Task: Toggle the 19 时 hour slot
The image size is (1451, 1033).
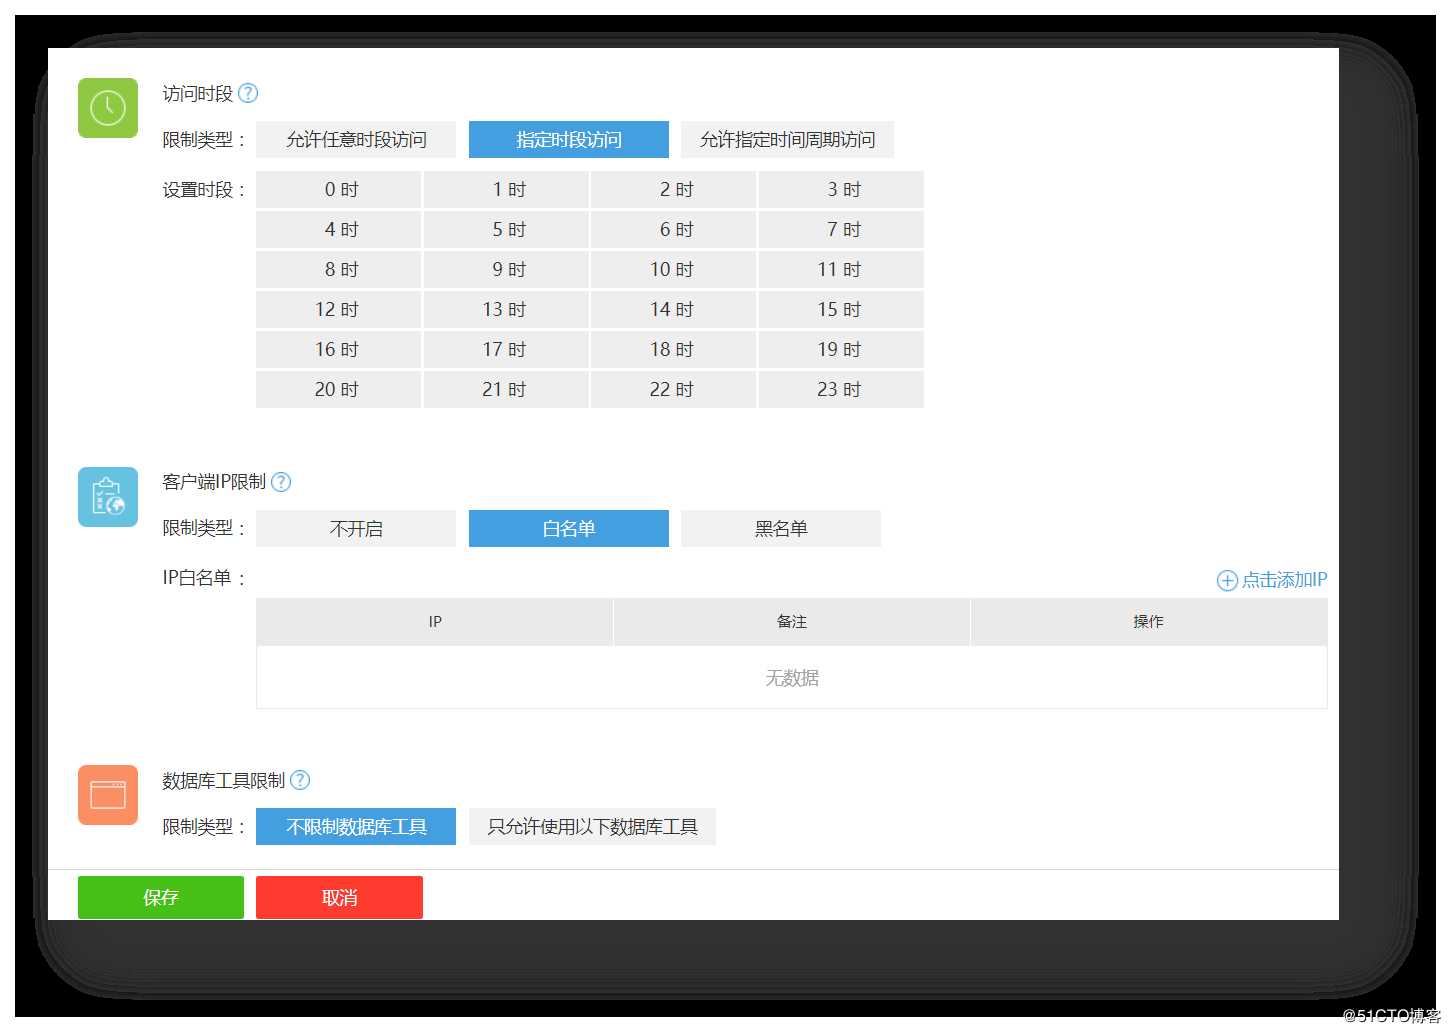Action: (841, 350)
